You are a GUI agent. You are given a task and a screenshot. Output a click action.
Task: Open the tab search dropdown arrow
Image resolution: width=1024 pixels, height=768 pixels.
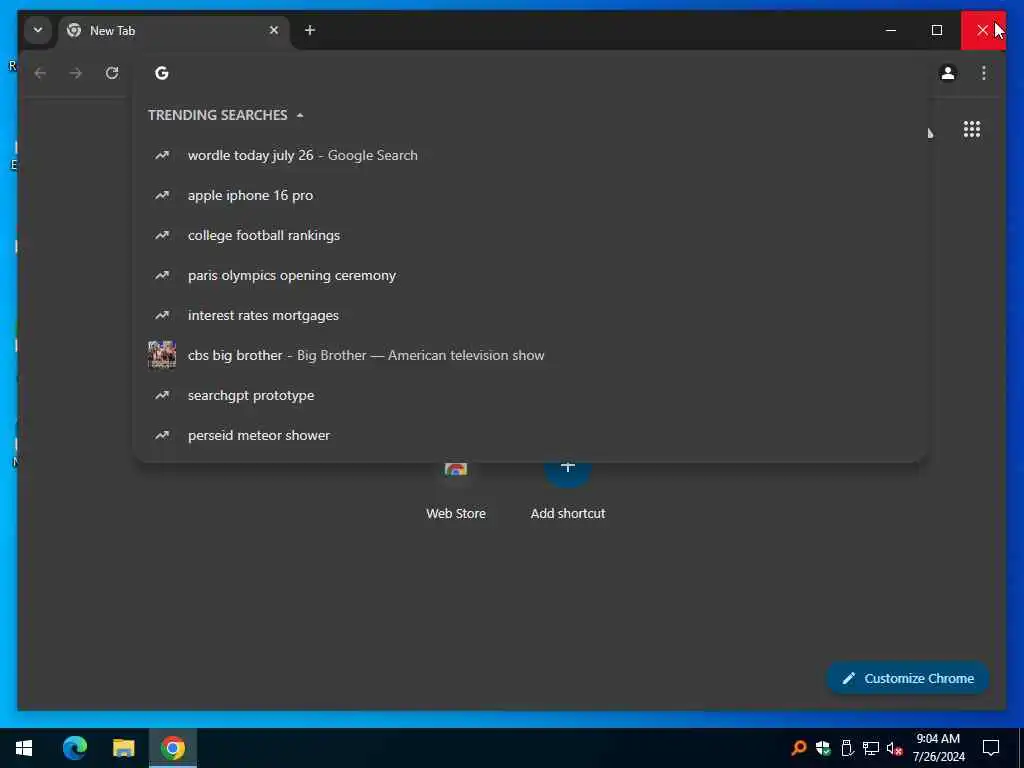coord(38,30)
